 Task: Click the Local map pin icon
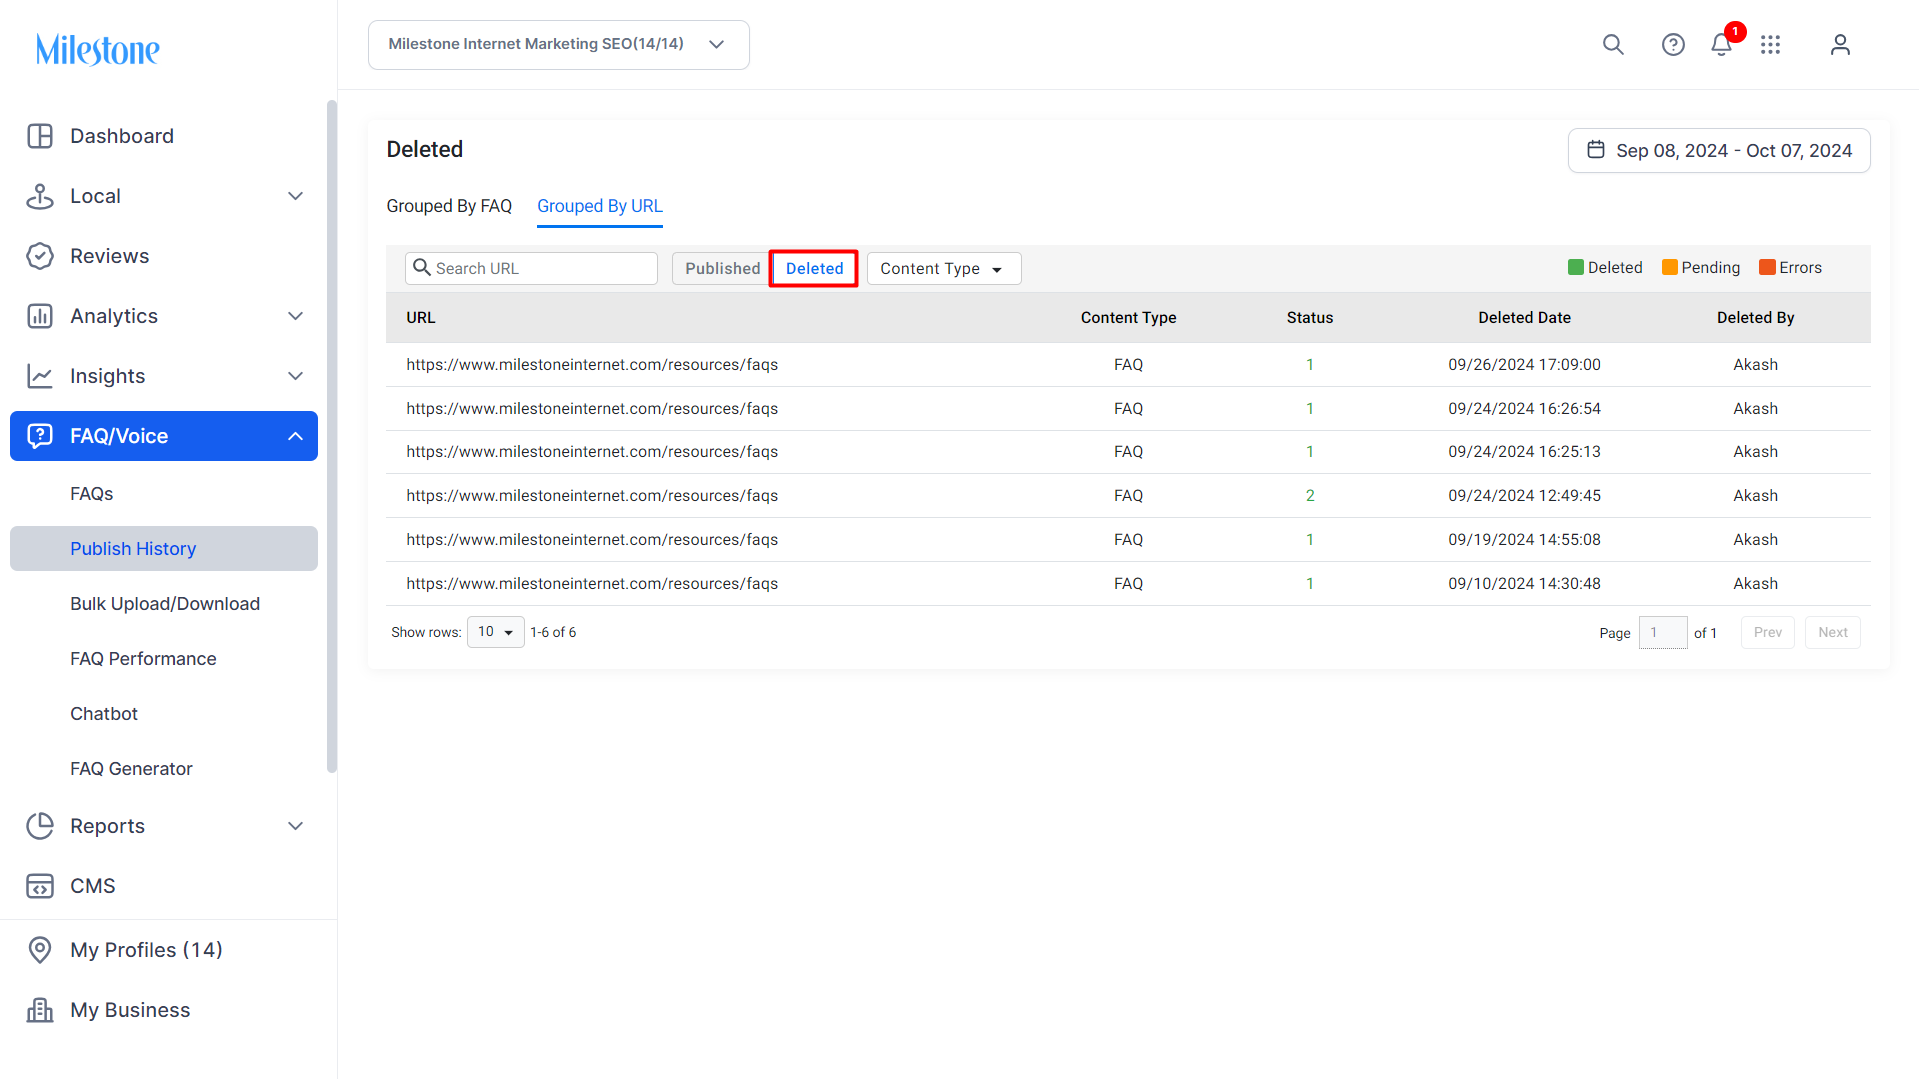(x=40, y=196)
